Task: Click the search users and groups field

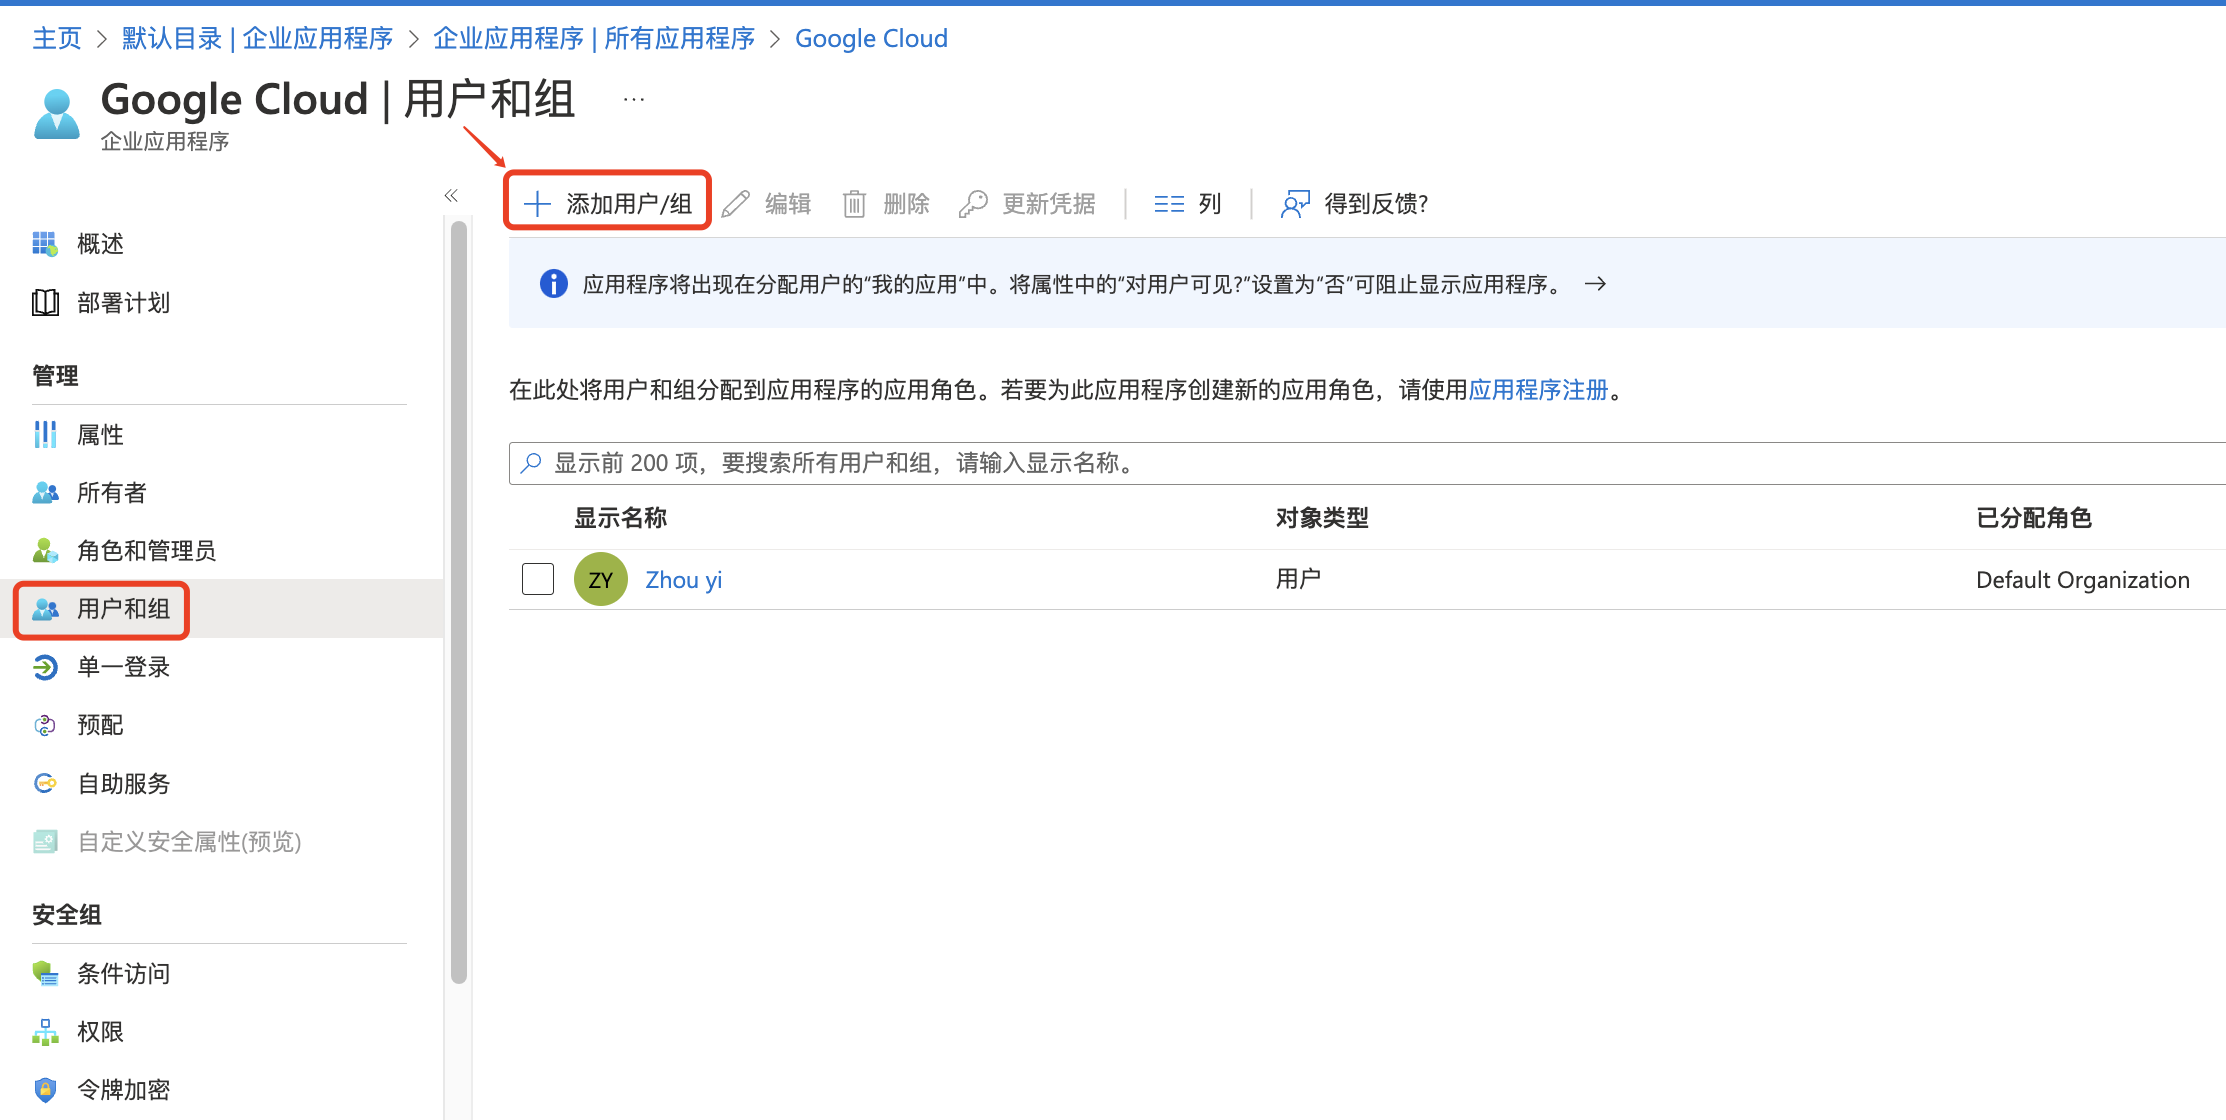Action: pos(1367,463)
